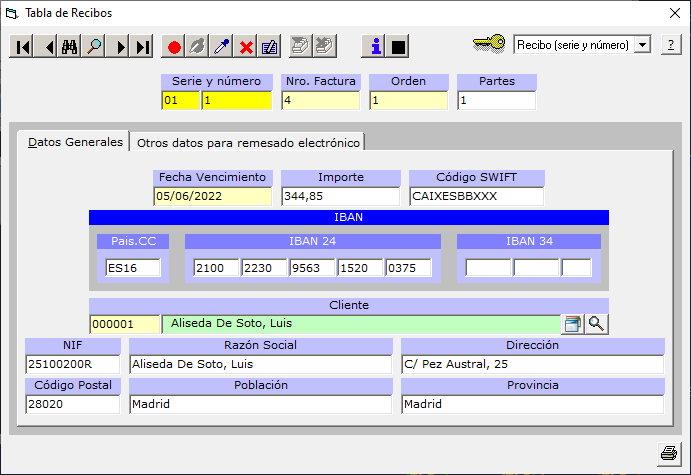The height and width of the screenshot is (475, 691).
Task: Click the Importe amount field
Action: click(x=340, y=196)
